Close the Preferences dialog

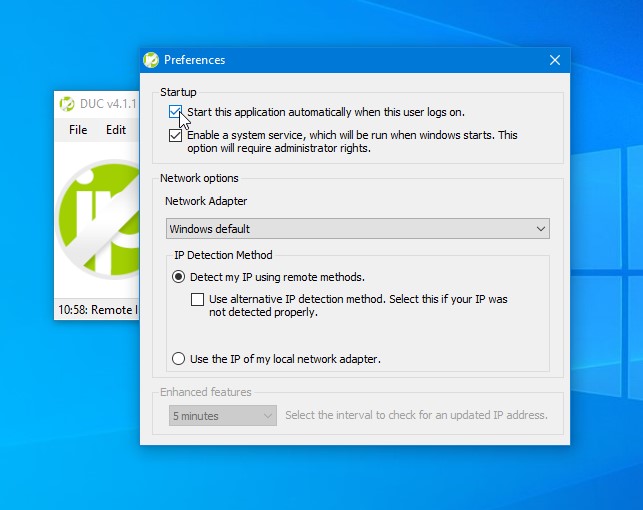click(555, 60)
